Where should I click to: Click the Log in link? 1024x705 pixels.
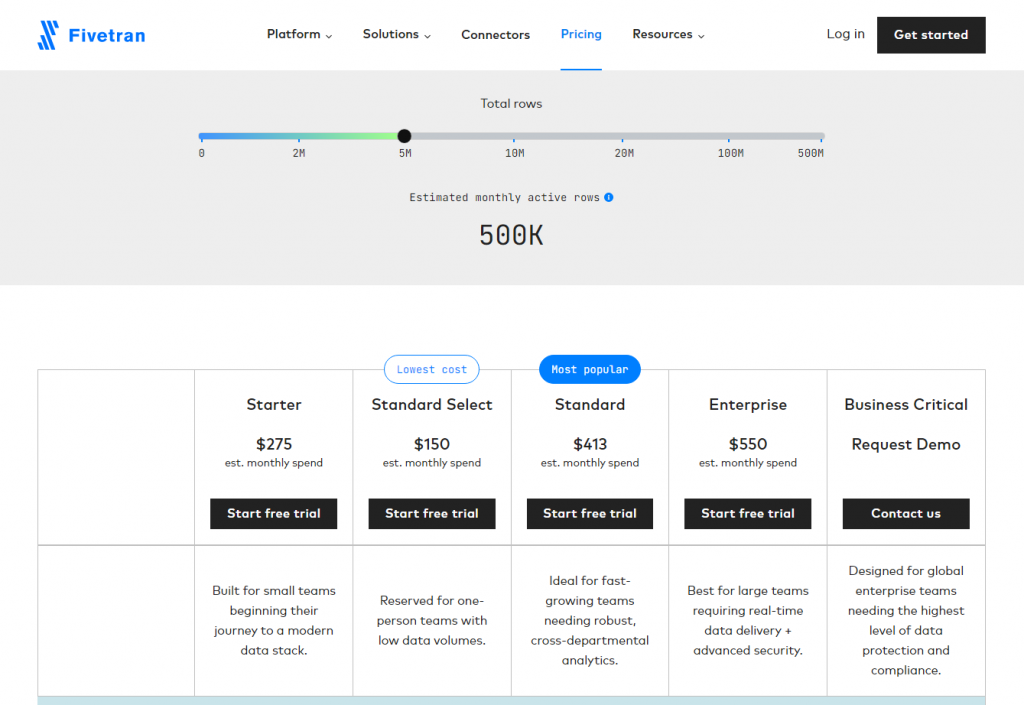point(845,34)
